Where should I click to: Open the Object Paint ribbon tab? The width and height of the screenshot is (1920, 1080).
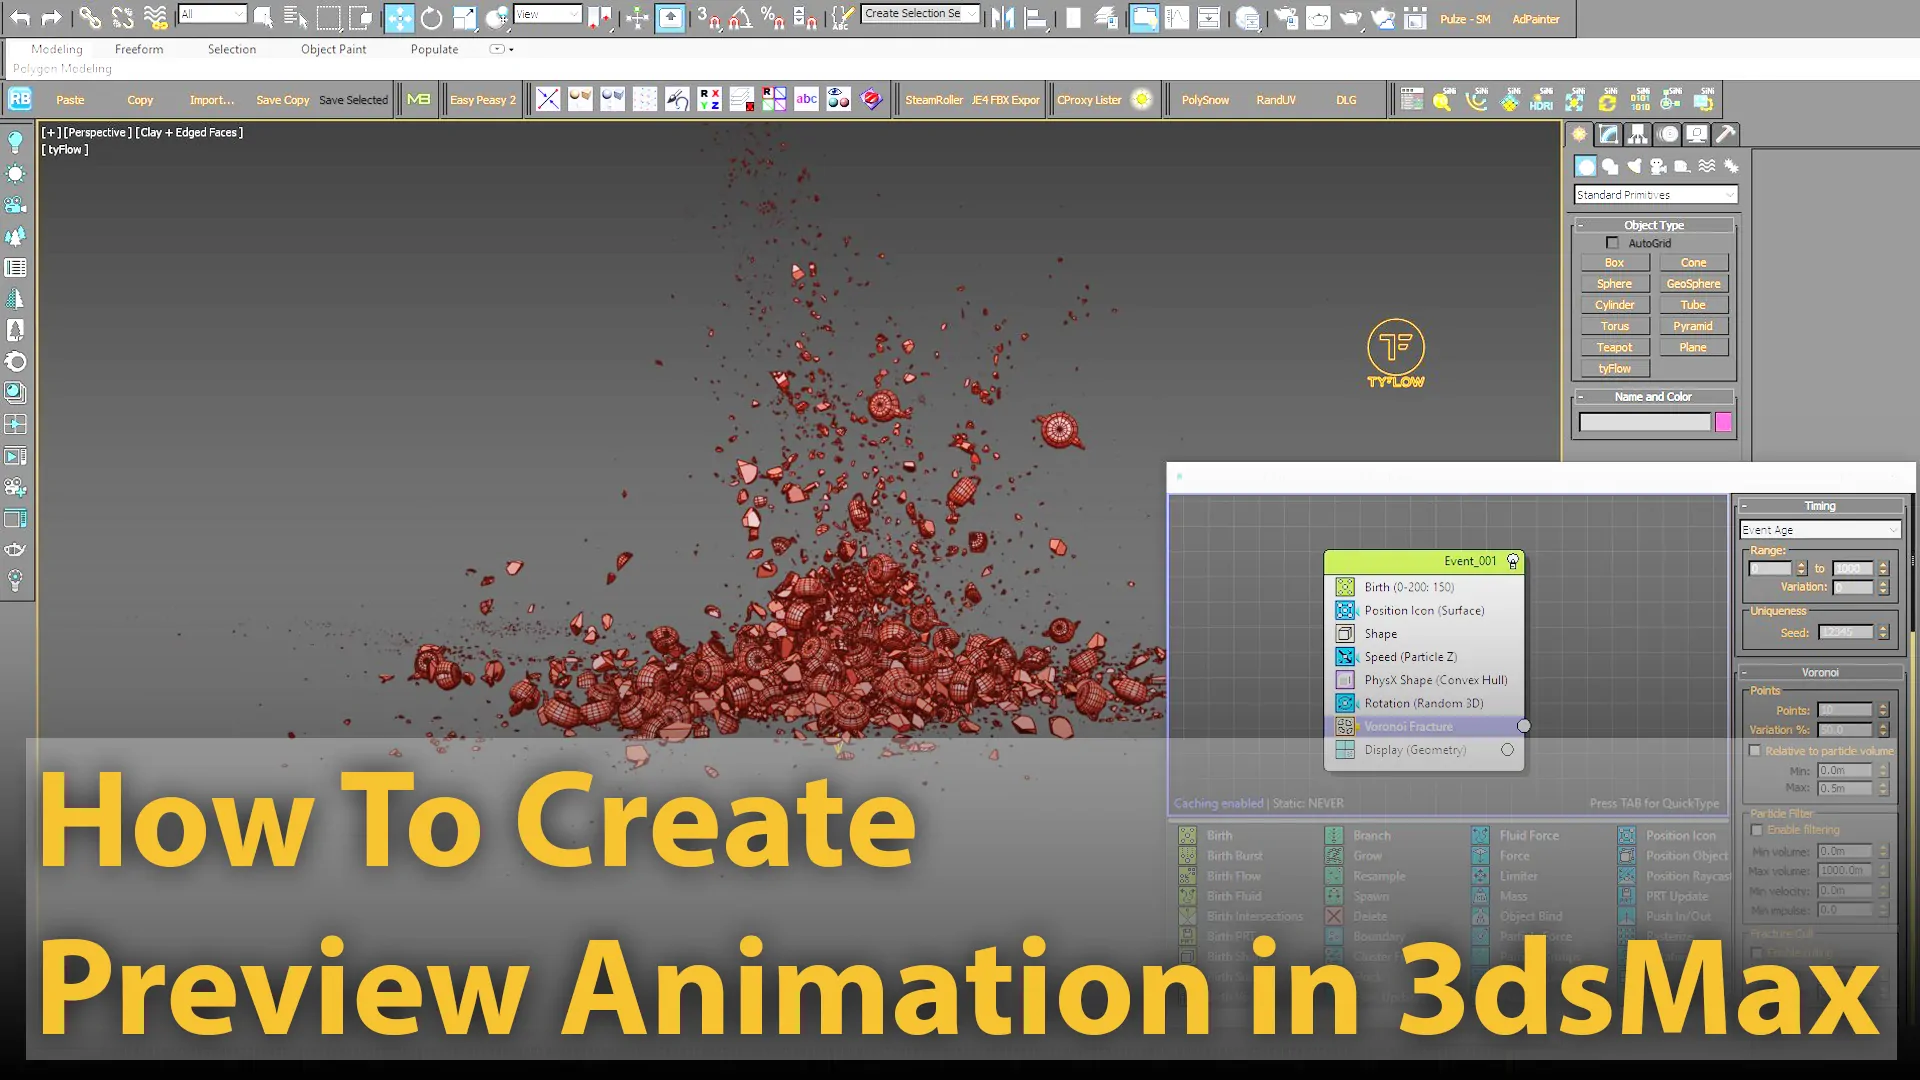tap(333, 49)
